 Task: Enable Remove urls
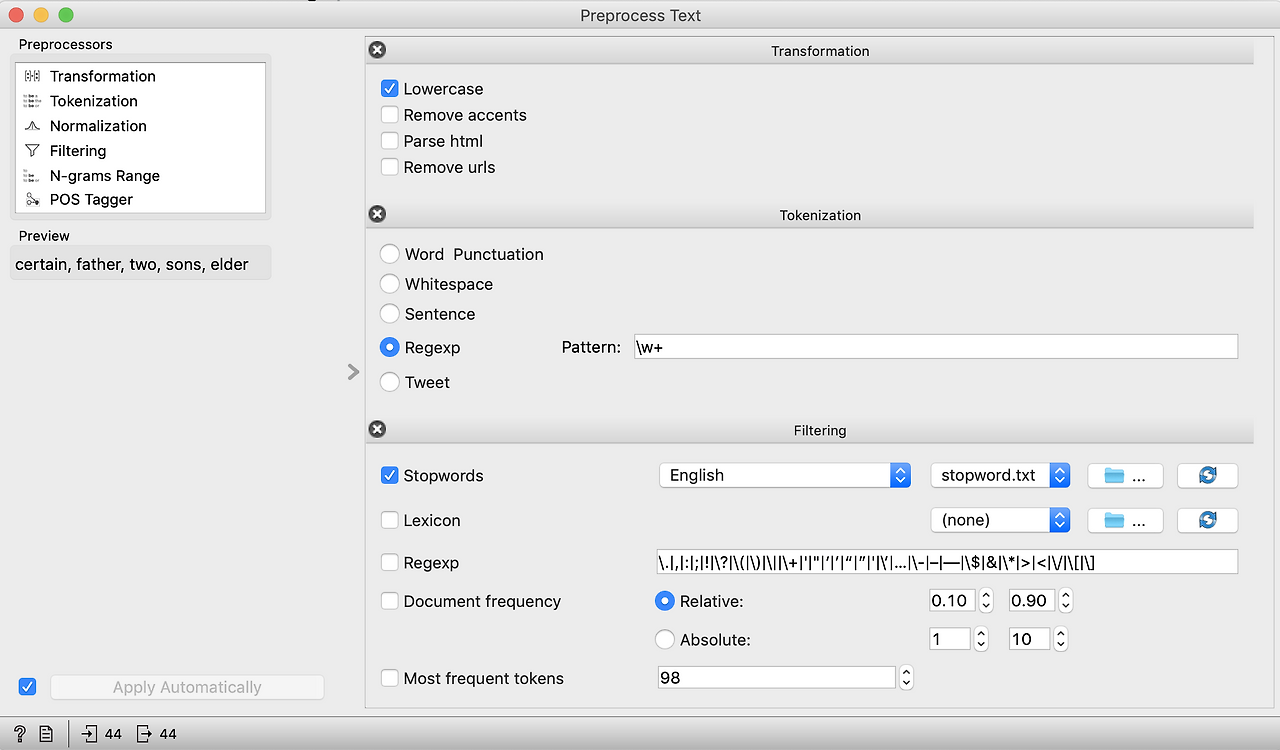coord(390,167)
